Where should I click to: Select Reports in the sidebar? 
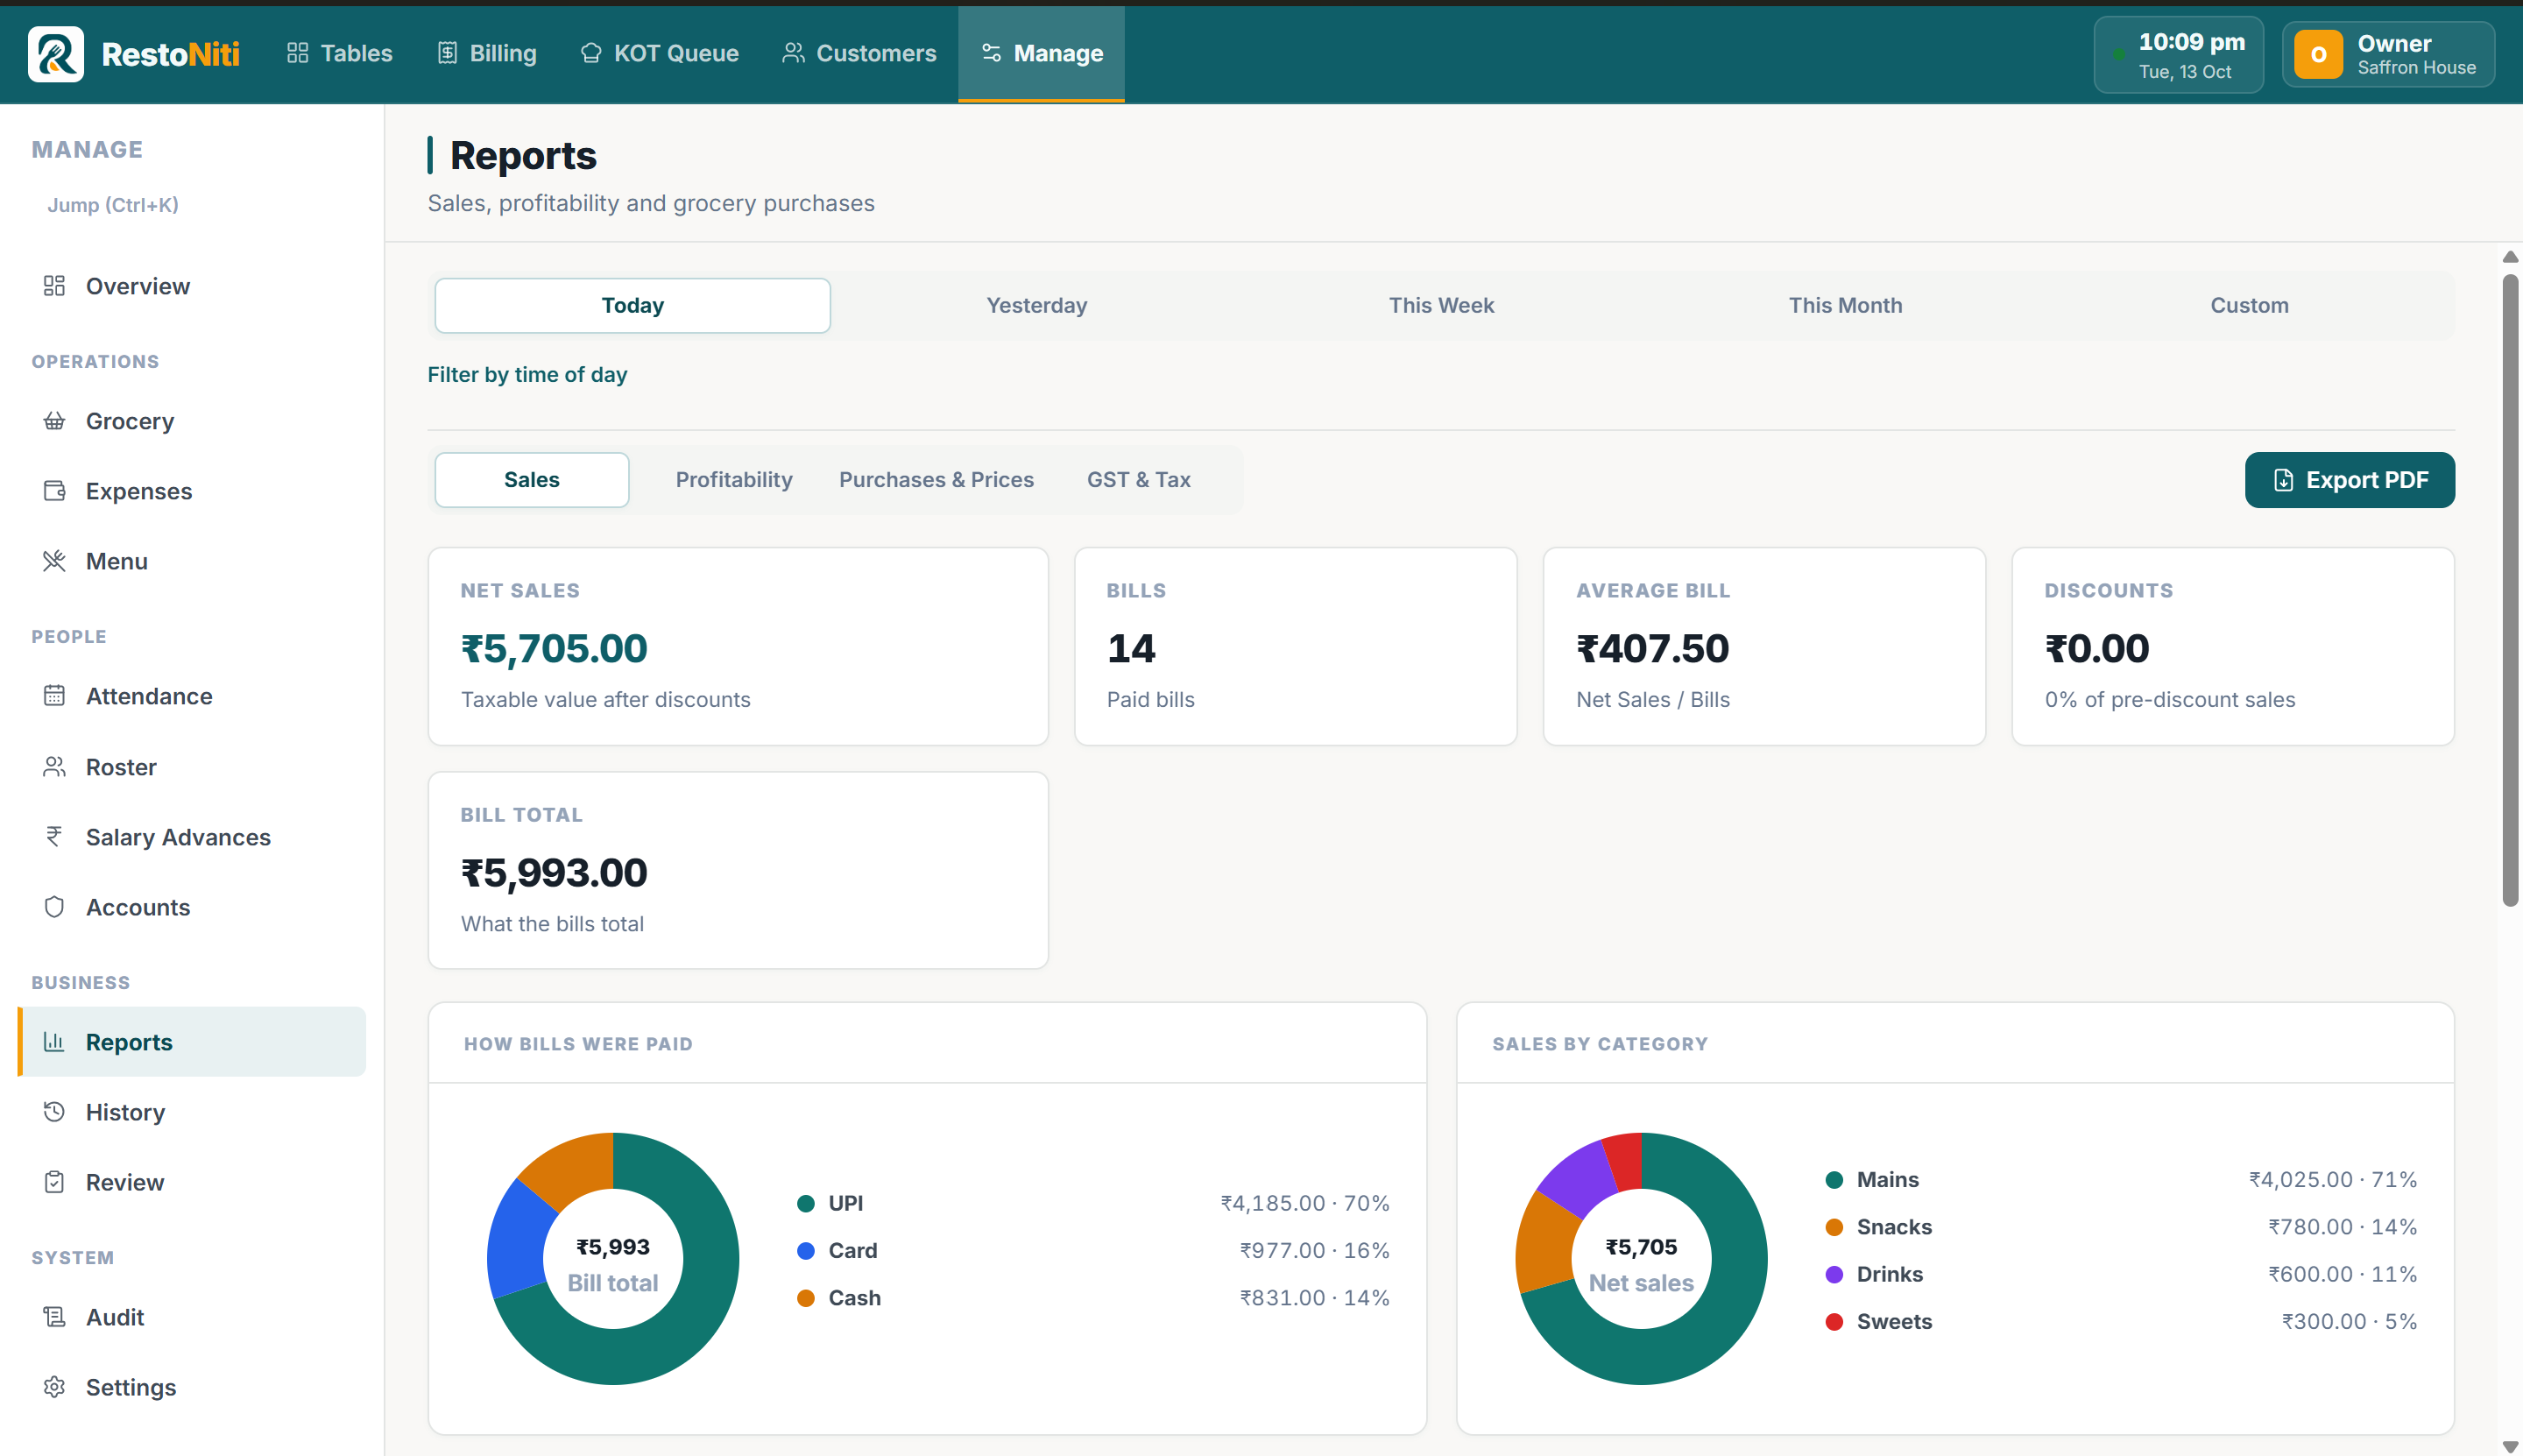coord(192,1042)
